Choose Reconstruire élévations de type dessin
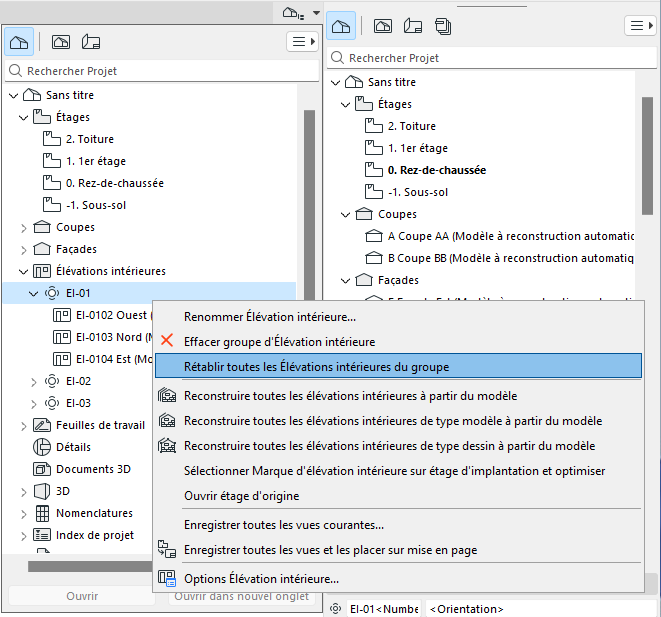The image size is (661, 617). coord(398,446)
